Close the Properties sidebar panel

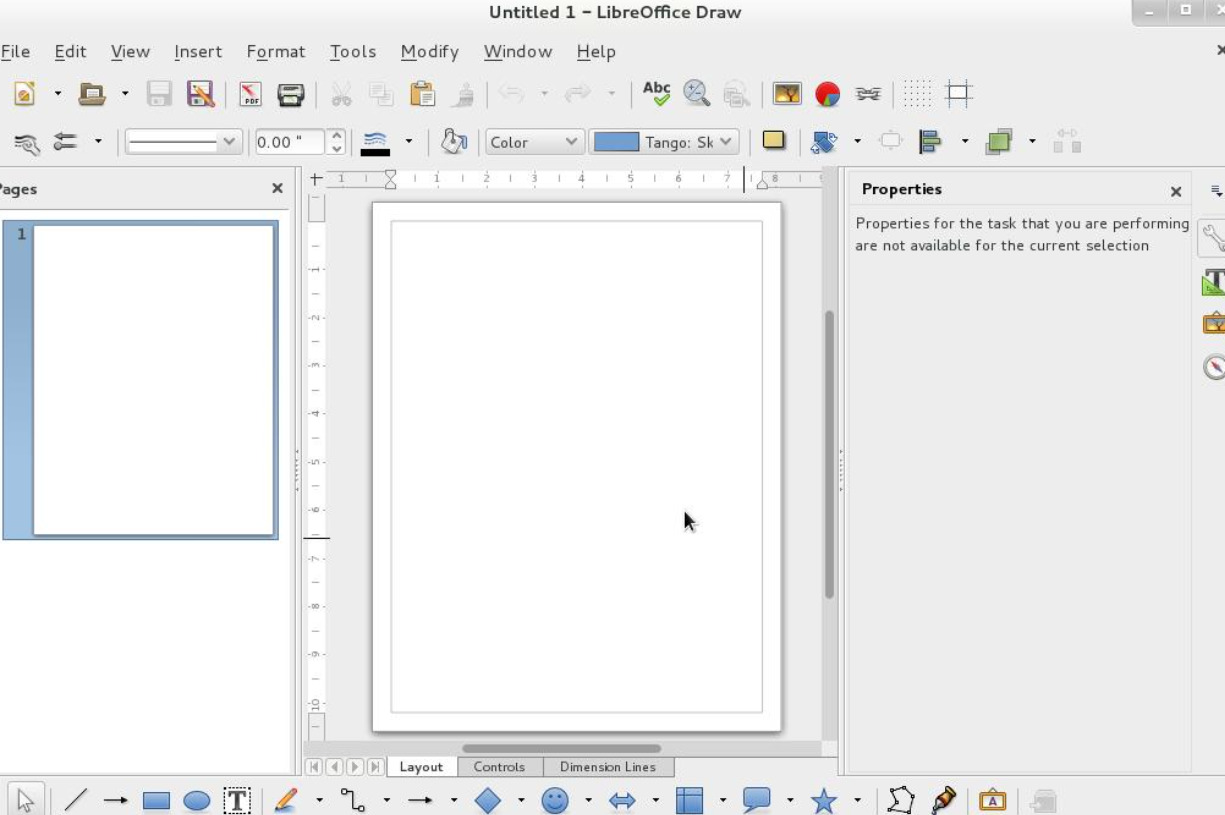(x=1176, y=191)
